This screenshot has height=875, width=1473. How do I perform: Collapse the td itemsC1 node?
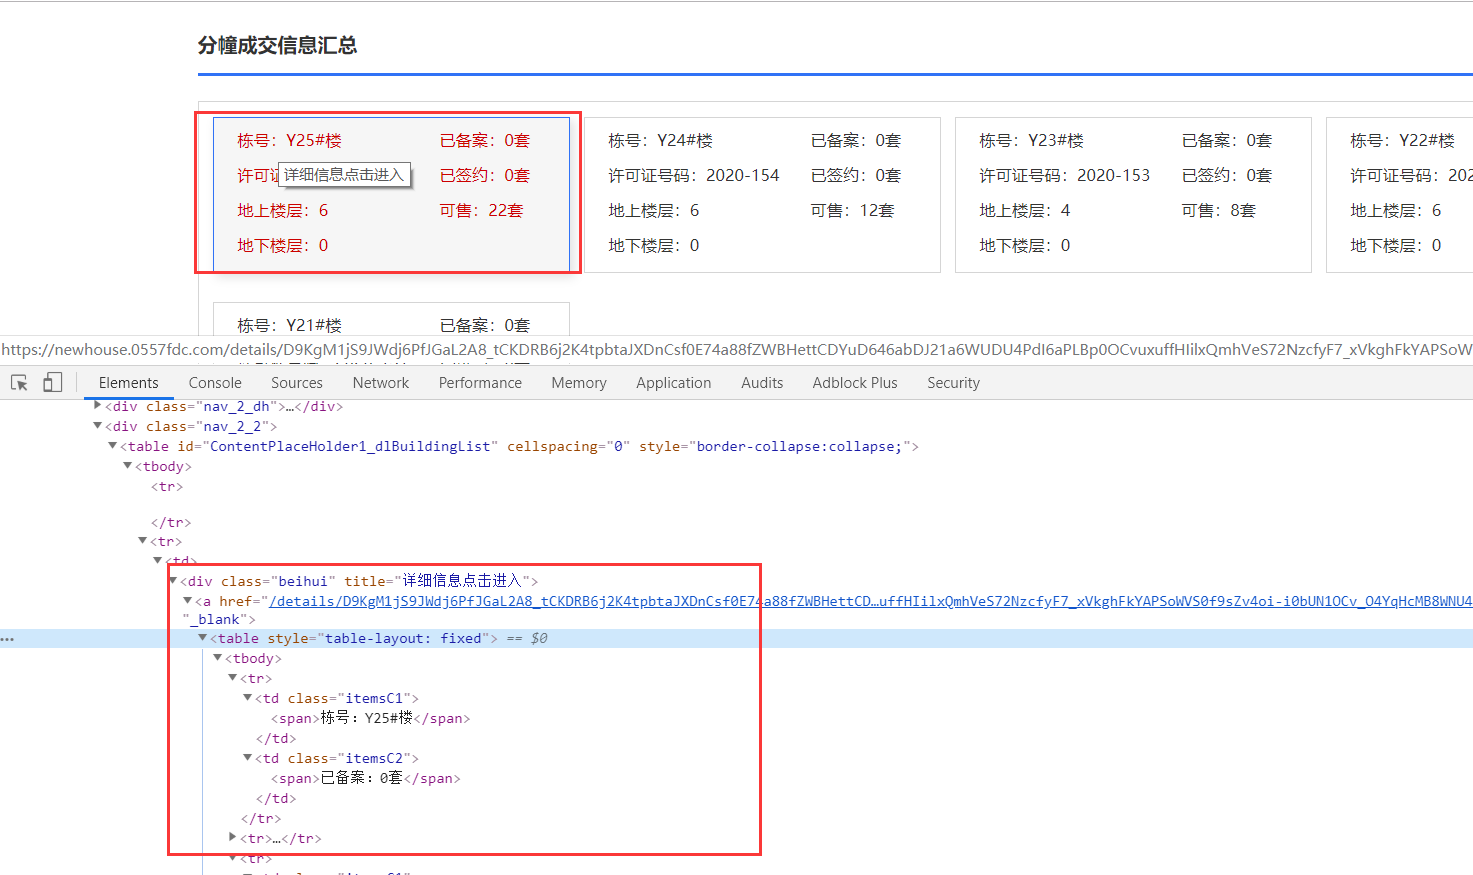[248, 698]
